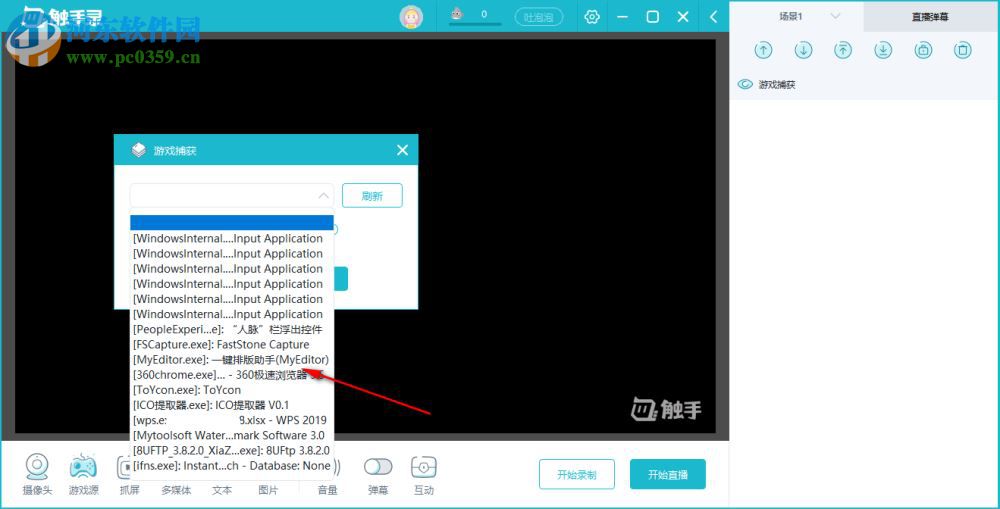The image size is (1000, 509).
Task: Open the user avatar profile
Action: click(411, 17)
